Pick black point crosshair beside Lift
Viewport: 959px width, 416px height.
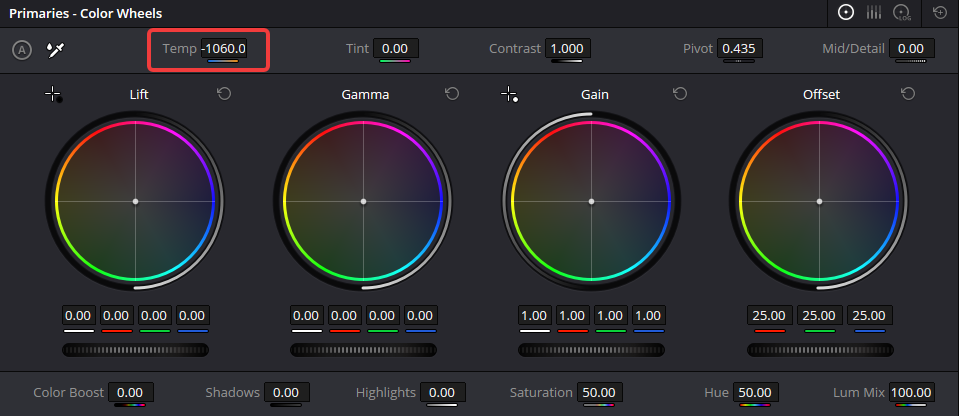(x=53, y=94)
